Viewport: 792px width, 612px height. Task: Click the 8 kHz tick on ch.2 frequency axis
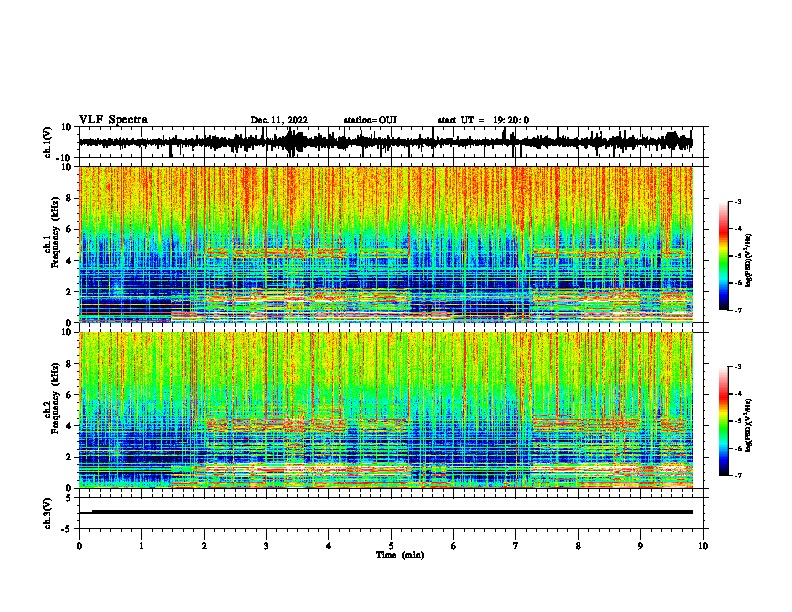click(x=69, y=364)
